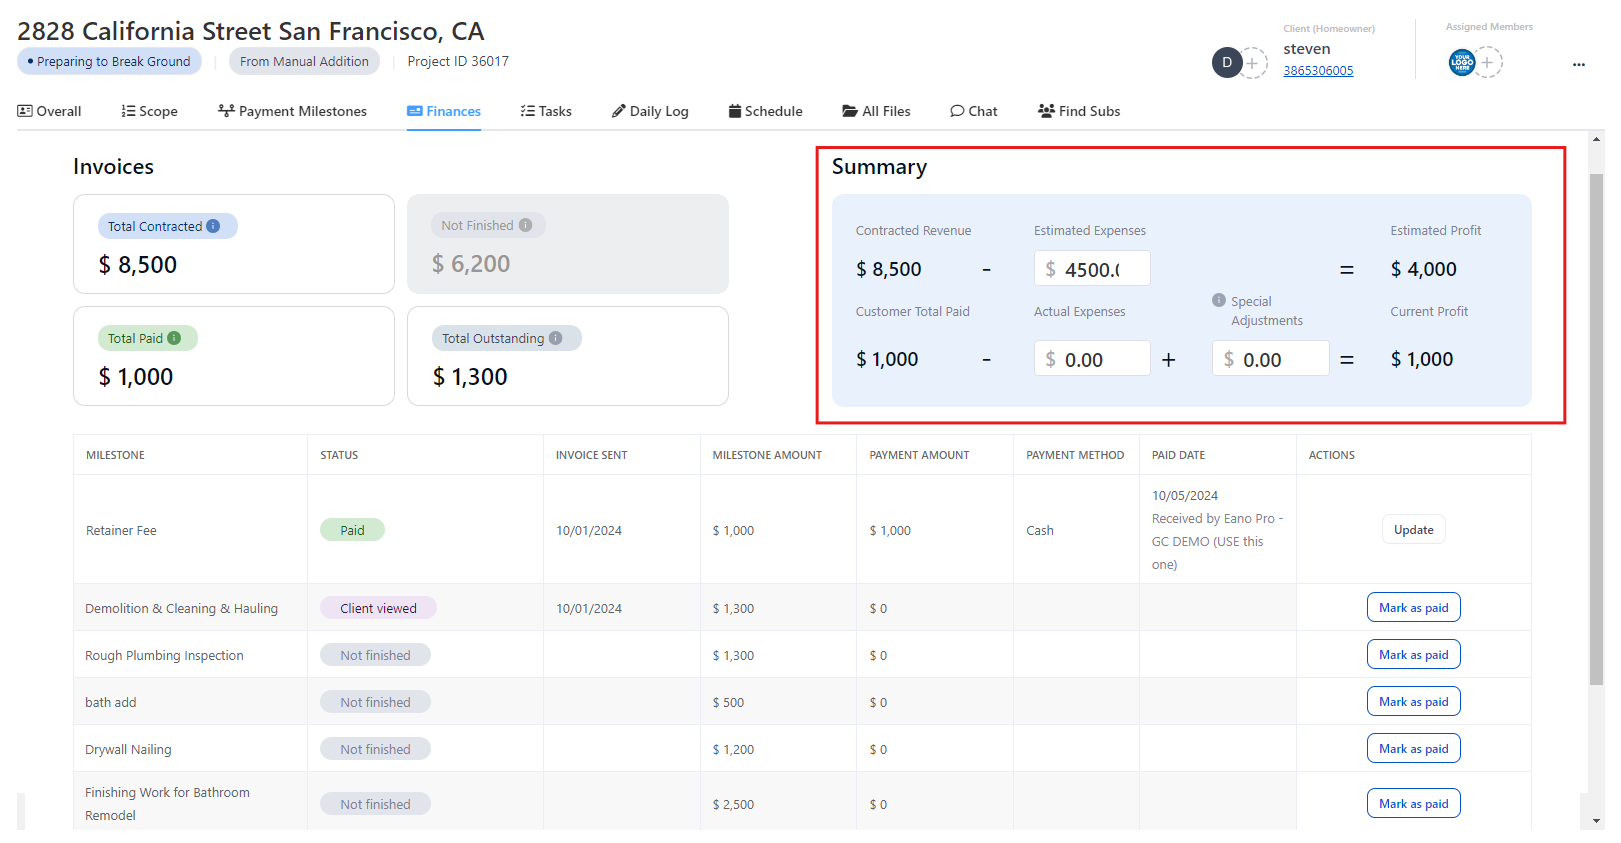Click the vertical page scrollbar

point(1596,430)
